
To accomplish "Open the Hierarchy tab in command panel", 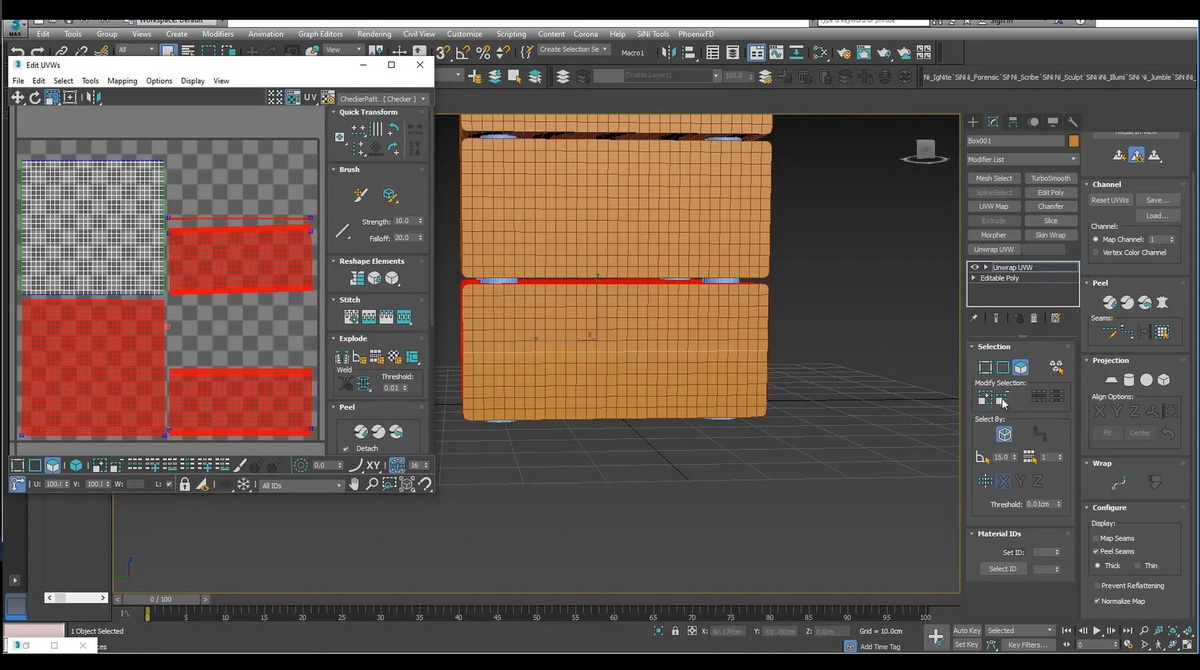I will click(1013, 122).
